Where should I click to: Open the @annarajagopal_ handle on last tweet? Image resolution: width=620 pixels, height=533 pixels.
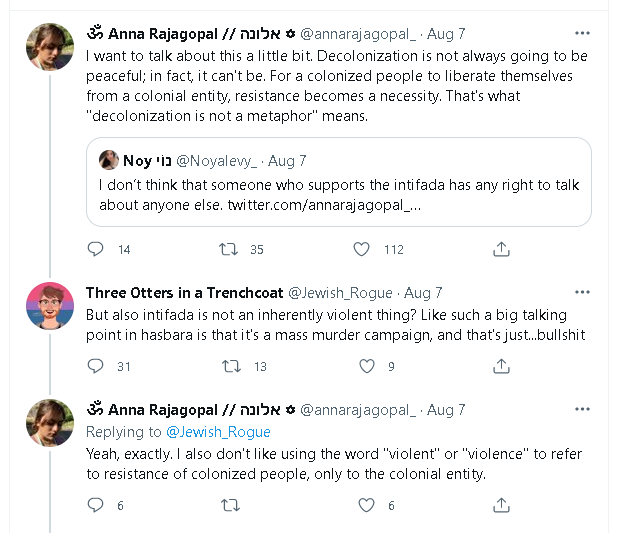357,409
